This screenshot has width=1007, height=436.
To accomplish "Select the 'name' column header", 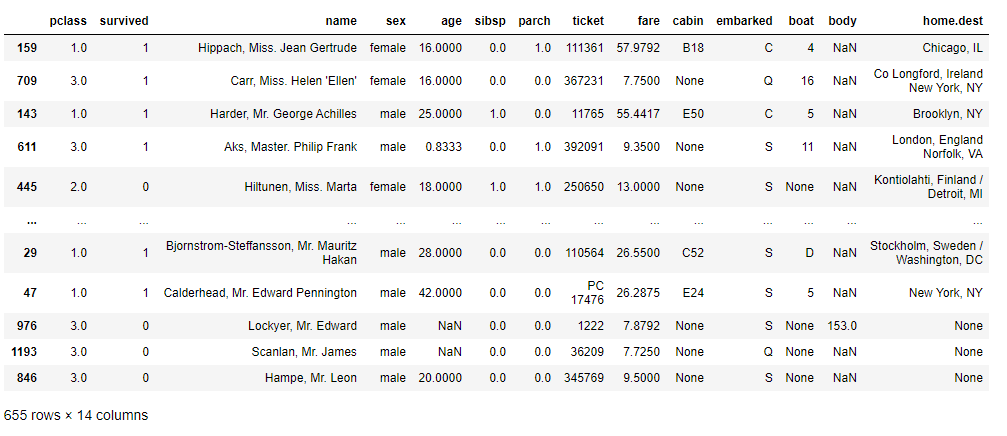I will (x=340, y=20).
